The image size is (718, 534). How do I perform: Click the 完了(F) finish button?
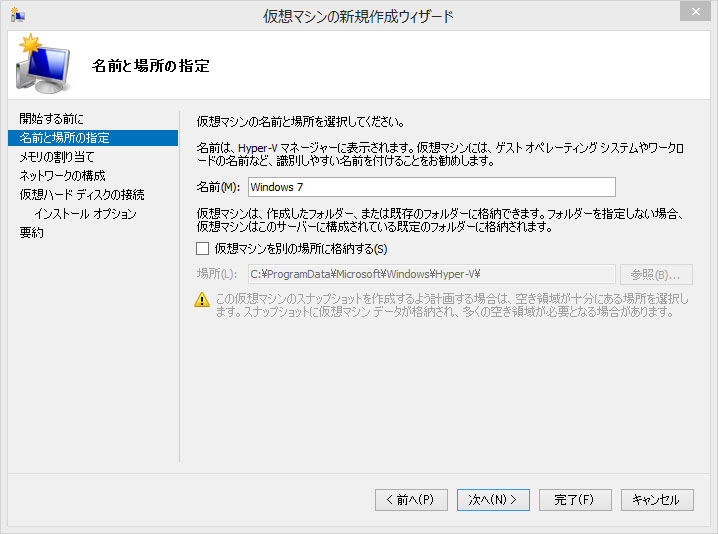[575, 500]
